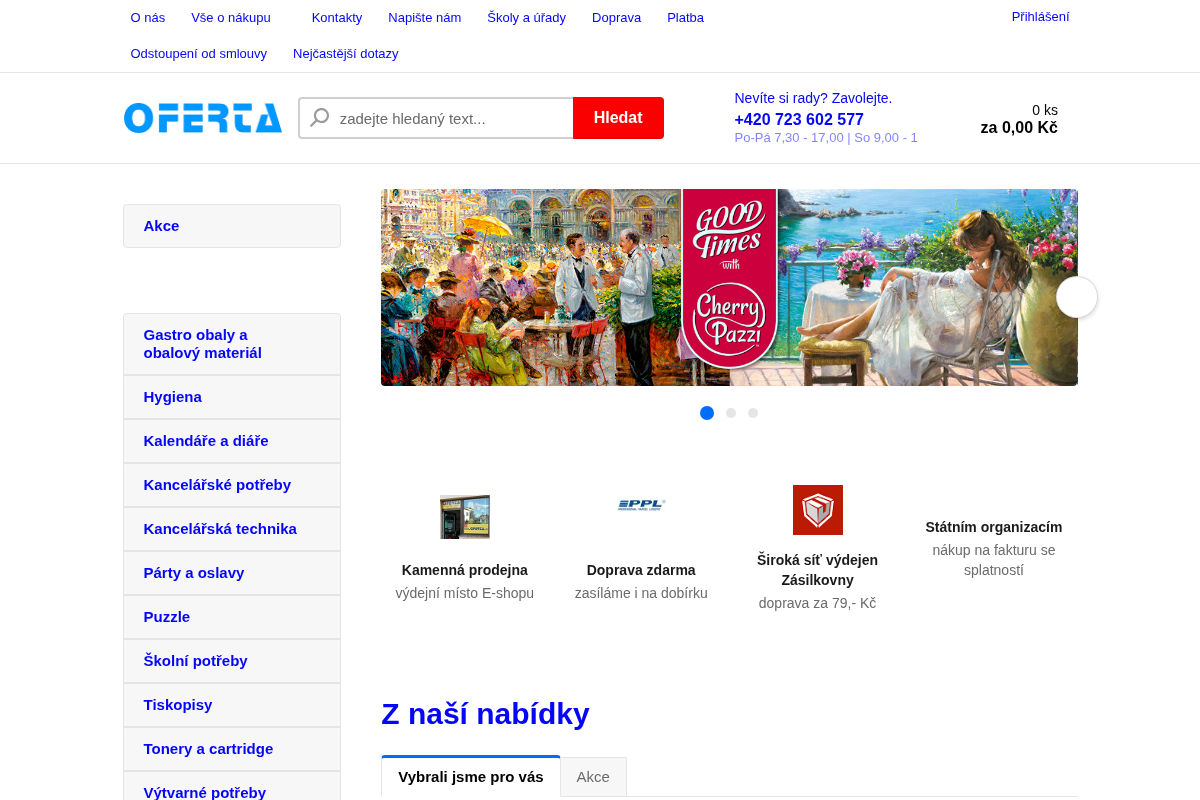Click the red Zásilkovna package icon
1200x800 pixels.
click(818, 510)
